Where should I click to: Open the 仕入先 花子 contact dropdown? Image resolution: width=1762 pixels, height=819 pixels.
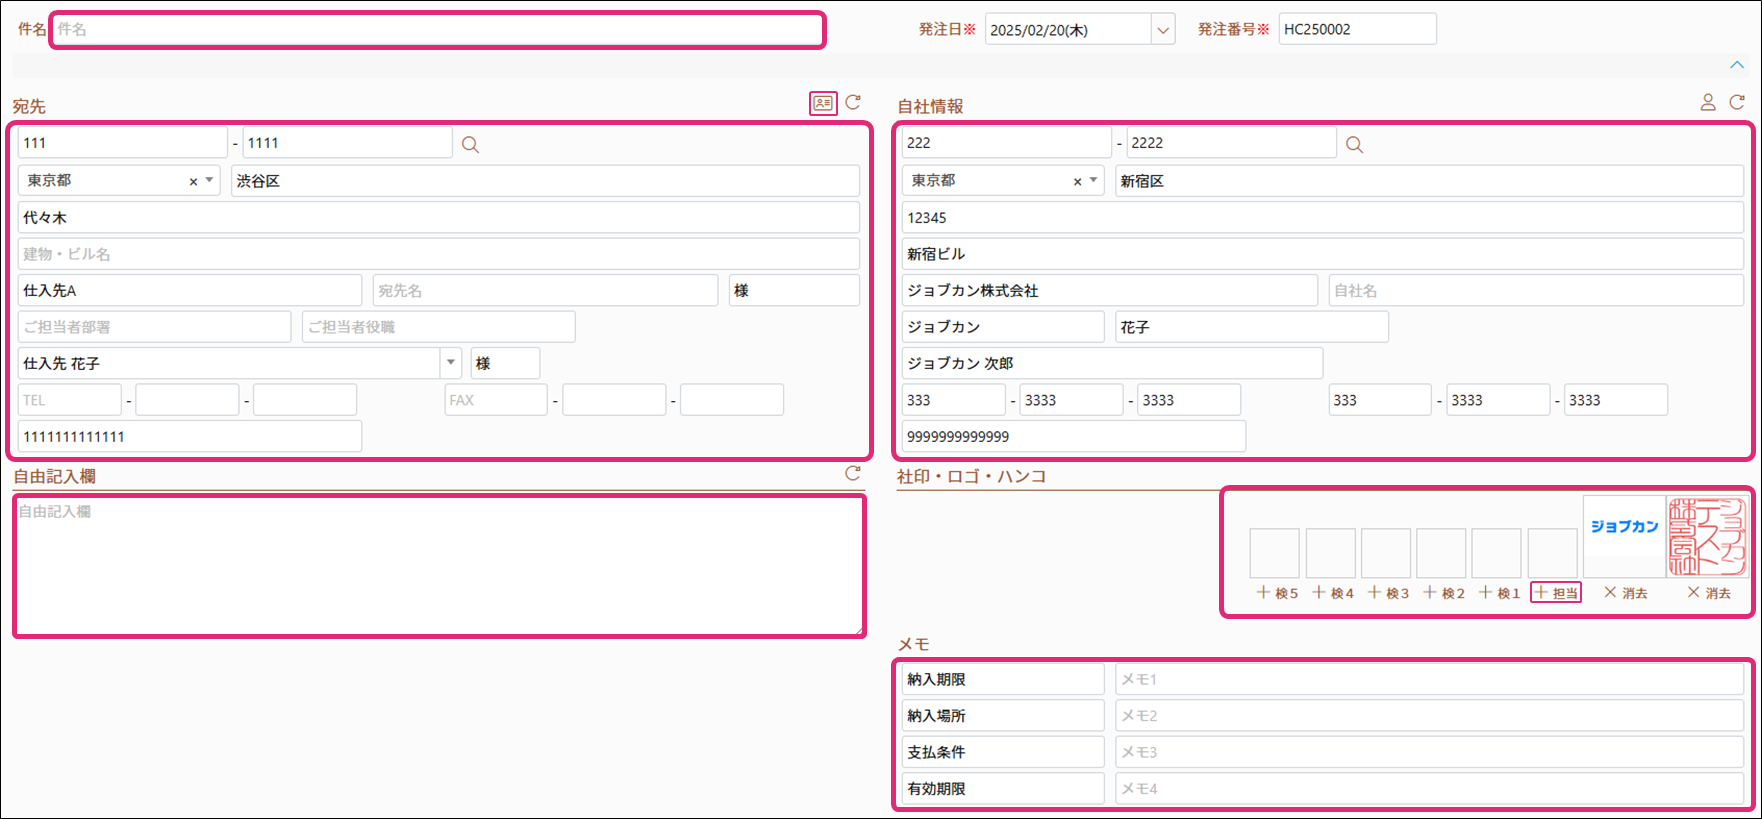click(x=451, y=363)
